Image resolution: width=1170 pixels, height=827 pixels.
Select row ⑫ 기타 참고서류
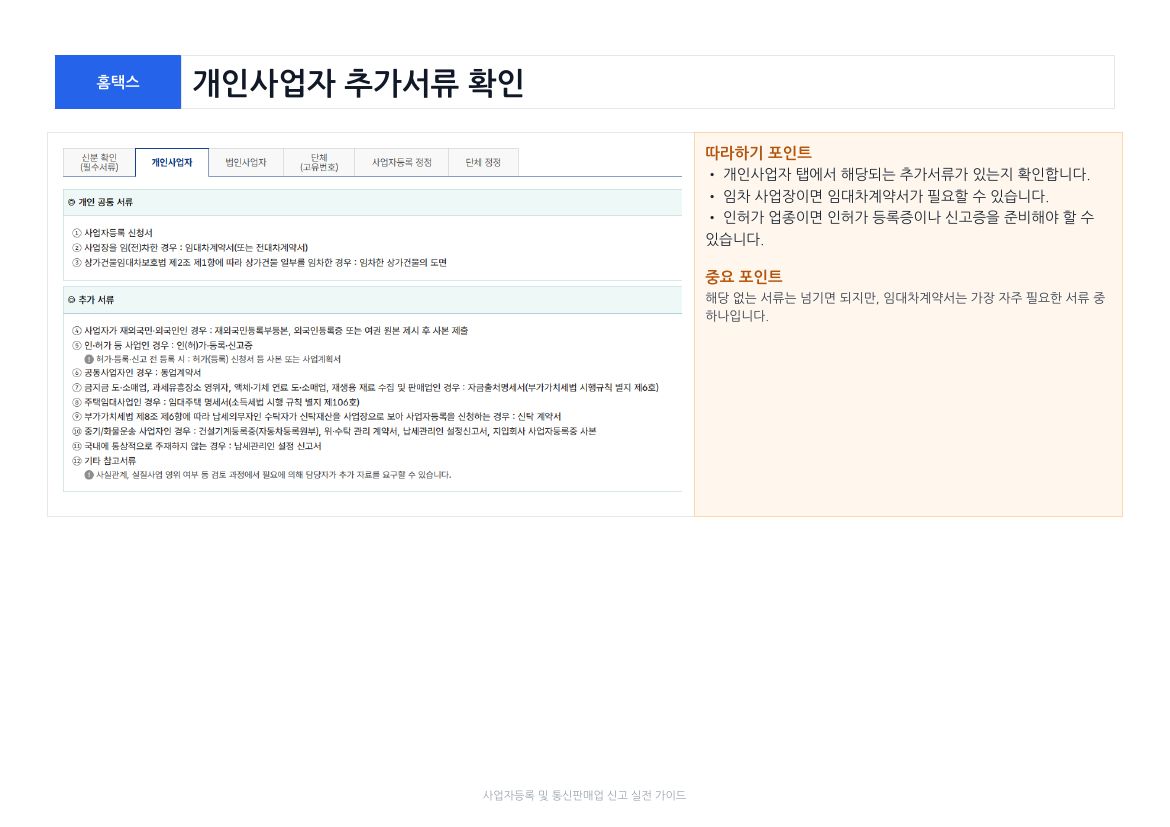click(x=104, y=461)
